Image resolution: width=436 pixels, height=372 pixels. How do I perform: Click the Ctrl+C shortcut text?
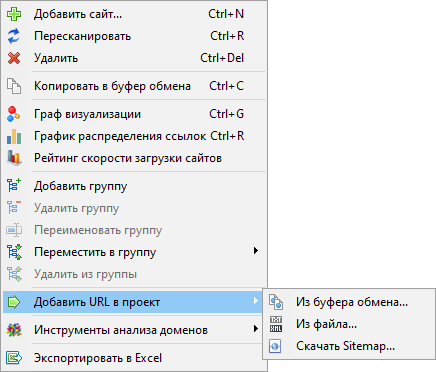227,86
